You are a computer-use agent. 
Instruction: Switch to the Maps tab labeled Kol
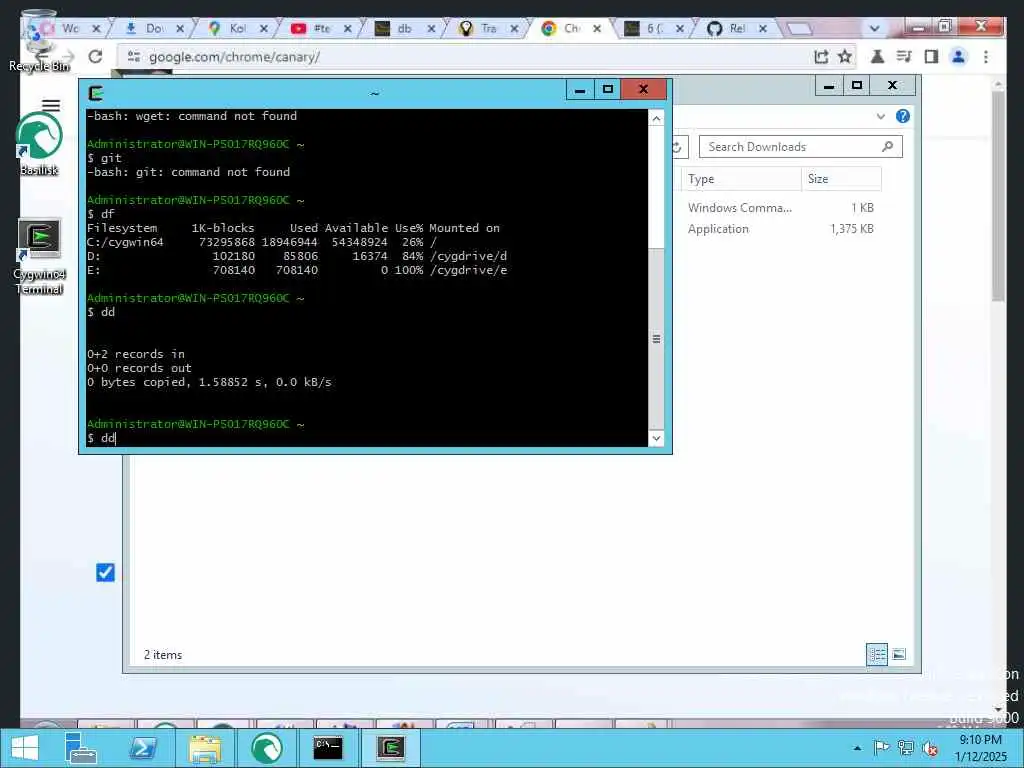coord(238,29)
